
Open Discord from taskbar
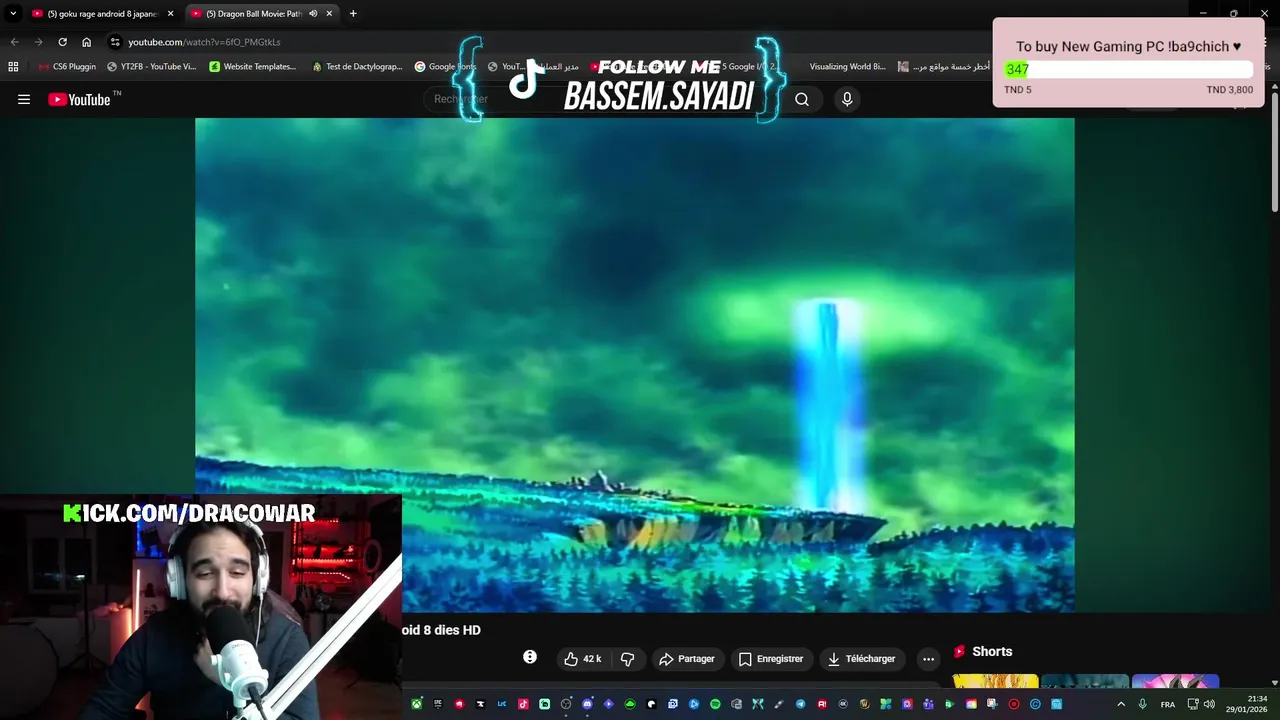click(x=587, y=704)
